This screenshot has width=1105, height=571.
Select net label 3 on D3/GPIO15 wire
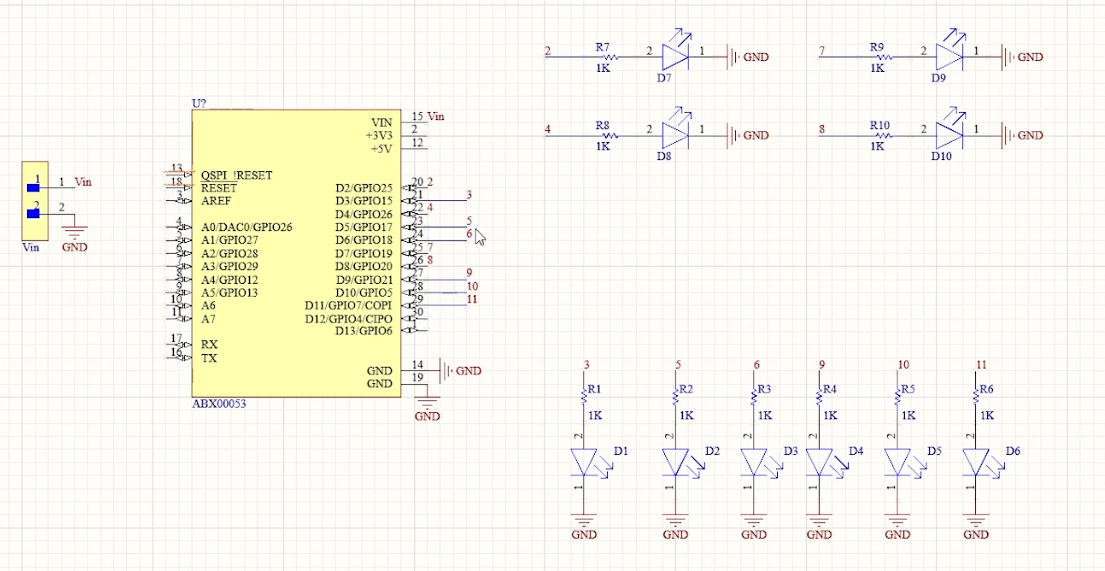[469, 195]
